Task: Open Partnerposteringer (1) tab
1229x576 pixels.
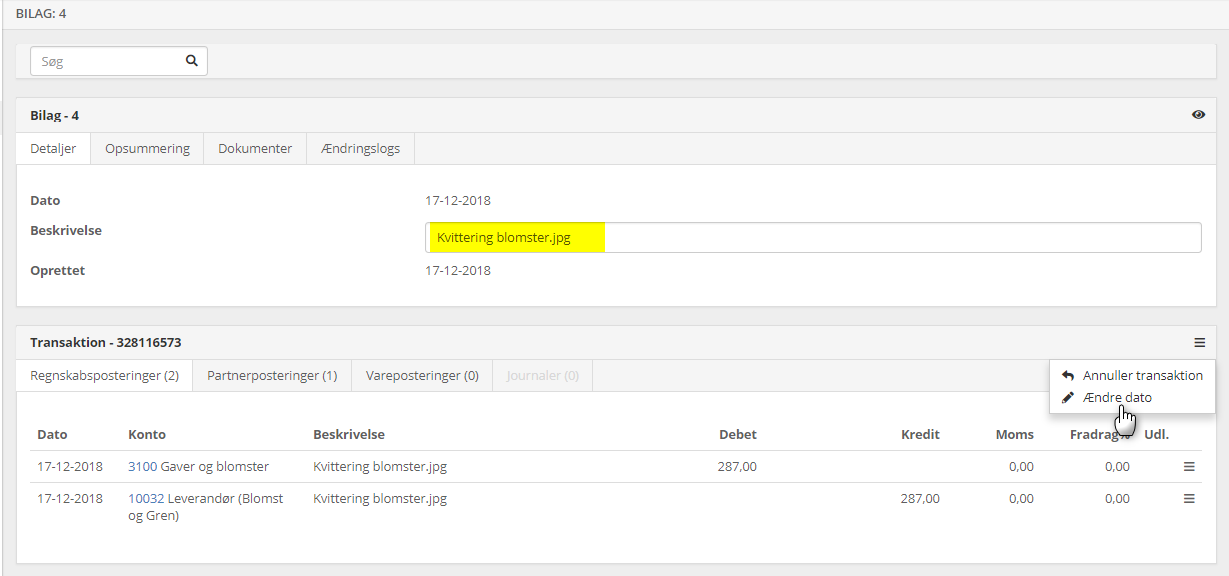Action: (272, 376)
